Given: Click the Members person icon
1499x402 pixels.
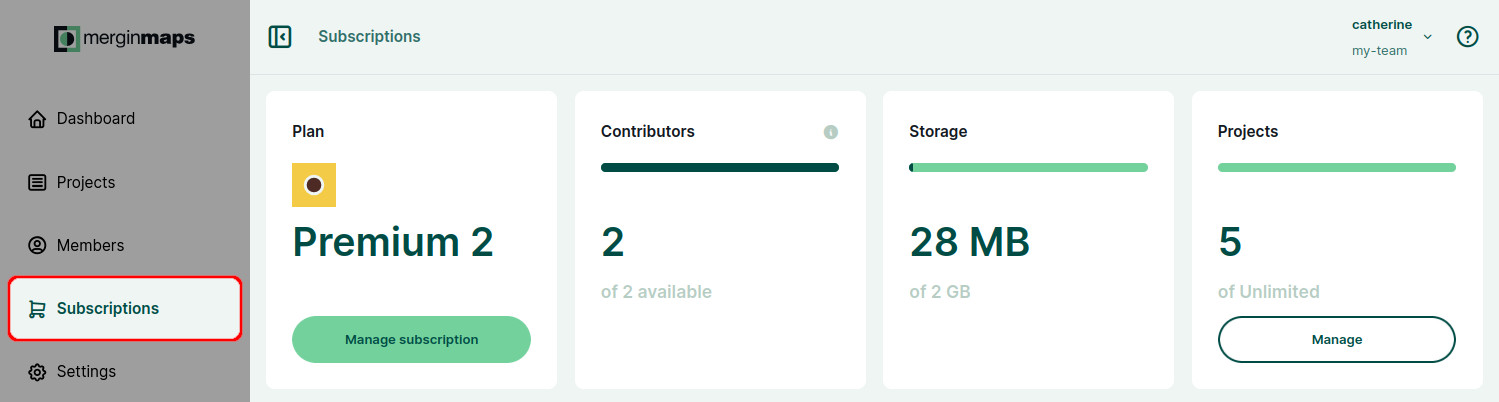Looking at the screenshot, I should coord(37,246).
